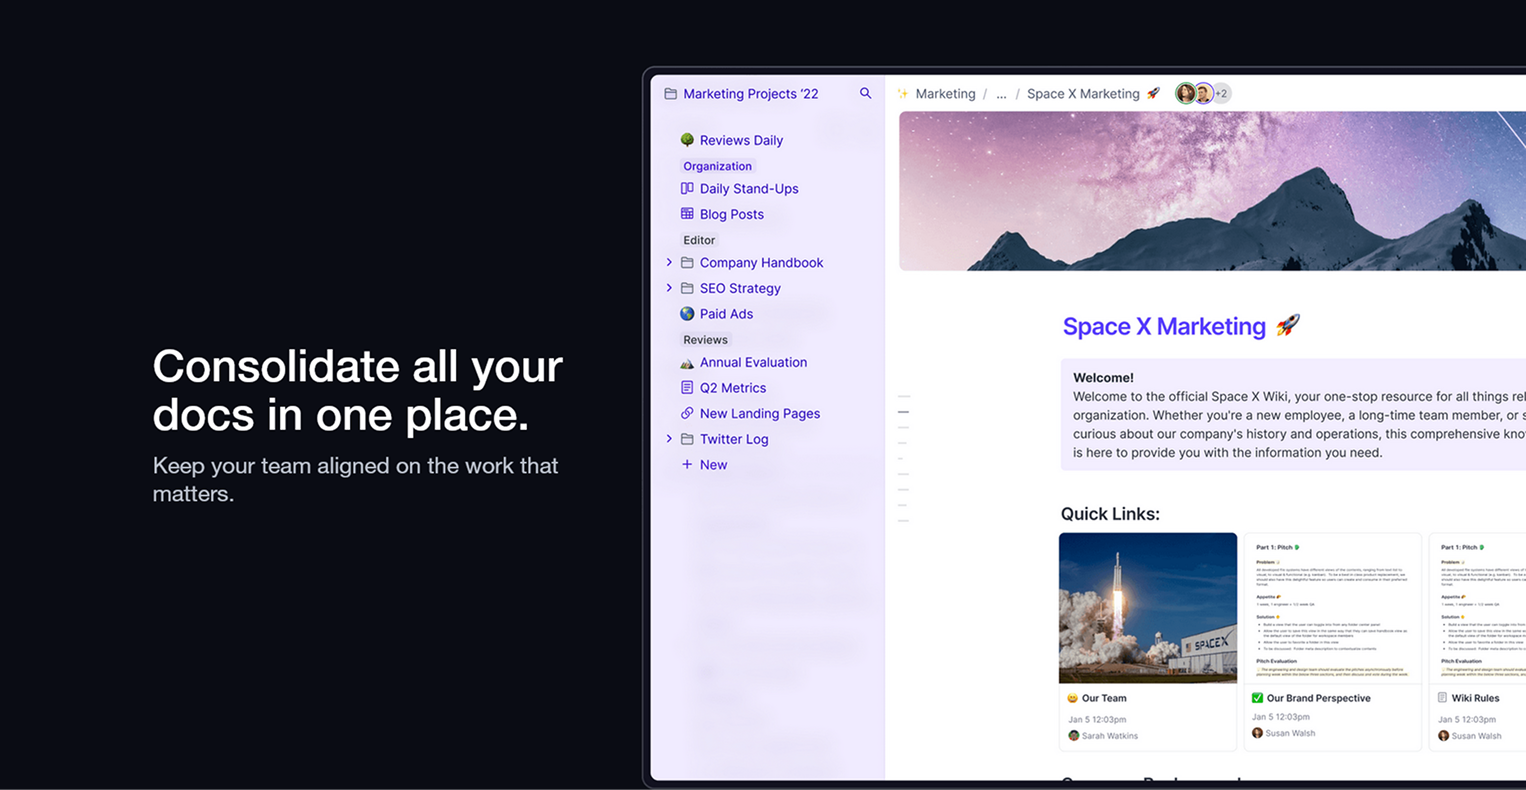Click the sparkle icon before Marketing breadcrumb
This screenshot has width=1526, height=790.
point(903,94)
